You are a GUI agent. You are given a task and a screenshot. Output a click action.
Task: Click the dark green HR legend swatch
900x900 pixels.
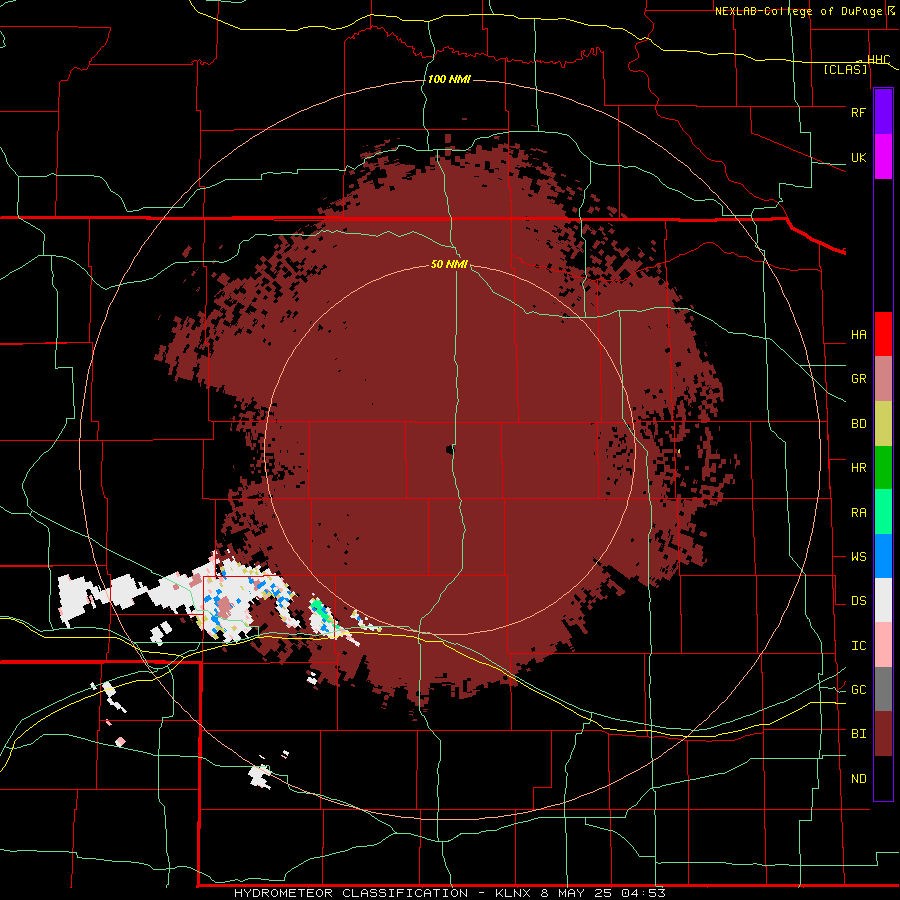[x=883, y=468]
